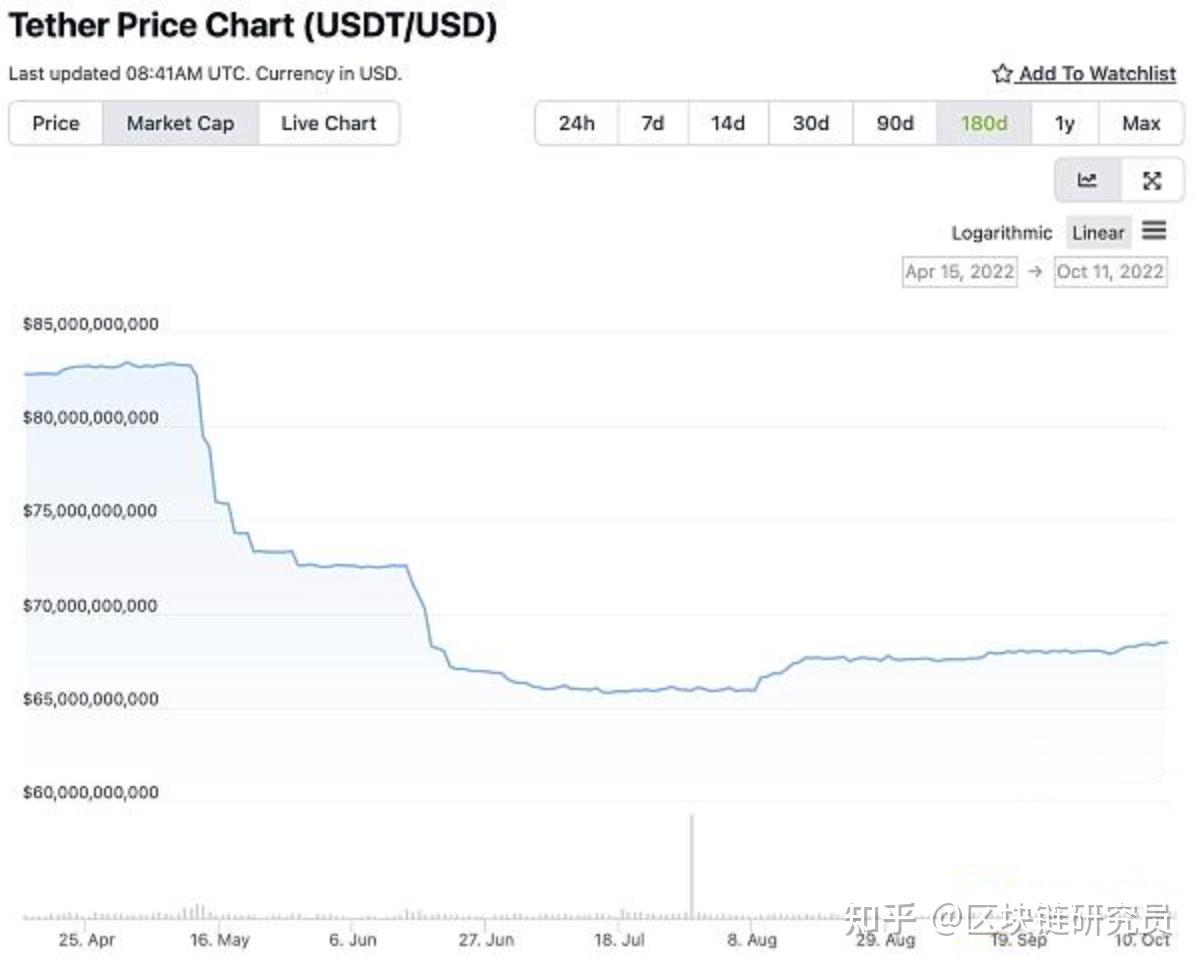Select the Market Cap tab
The width and height of the screenshot is (1204, 968).
coord(180,123)
